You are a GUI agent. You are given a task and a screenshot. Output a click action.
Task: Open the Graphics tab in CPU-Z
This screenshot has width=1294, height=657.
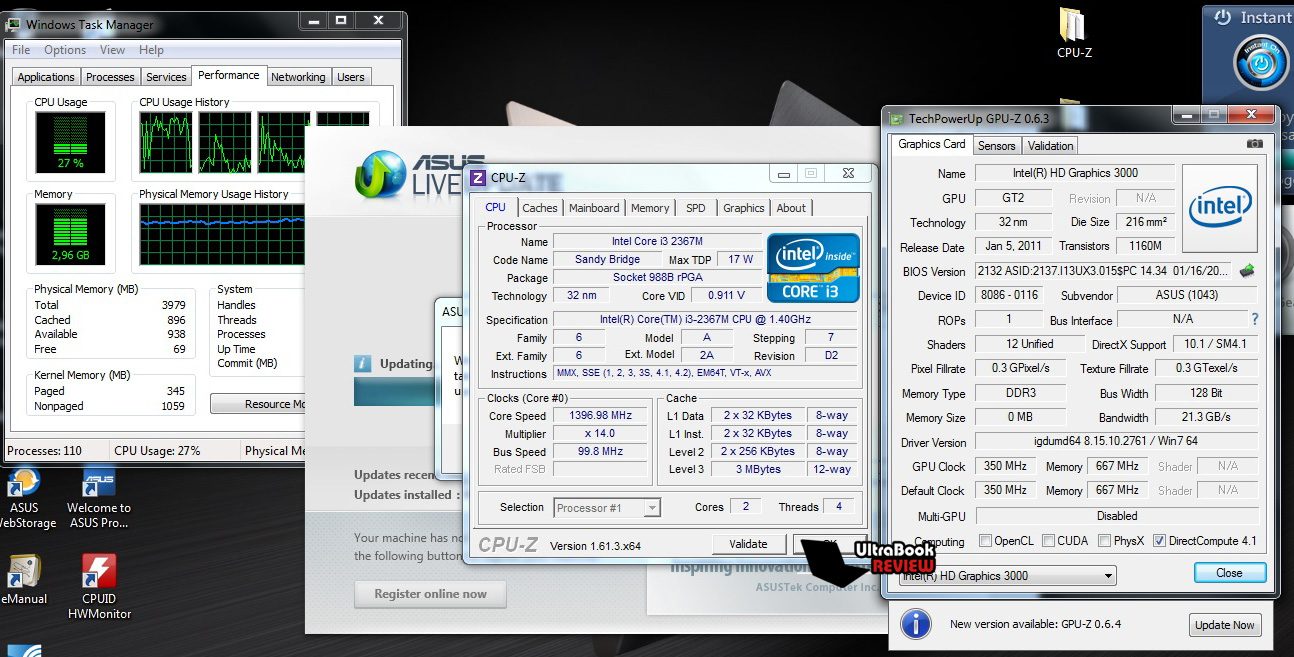pyautogui.click(x=744, y=208)
